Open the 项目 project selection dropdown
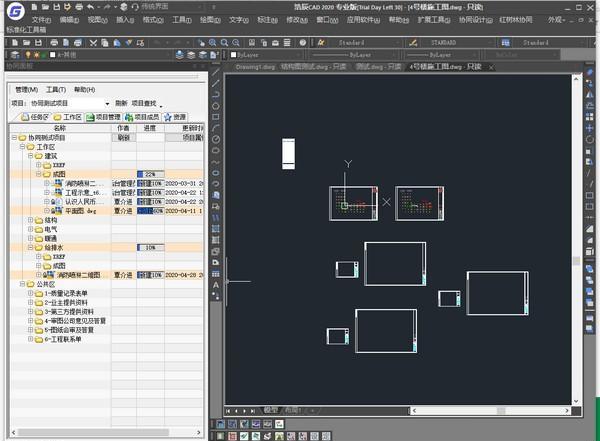 [107, 103]
